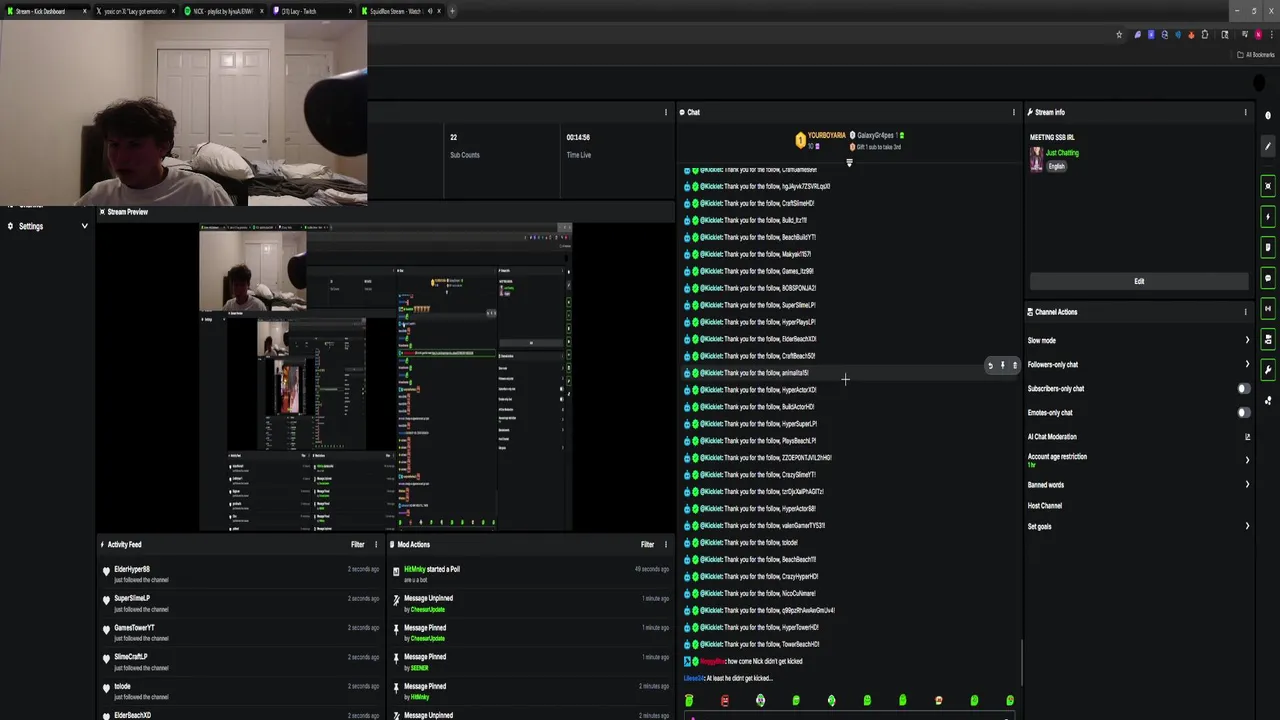Click the red emote in the chat emote bar
The image size is (1280, 720).
pyautogui.click(x=725, y=701)
